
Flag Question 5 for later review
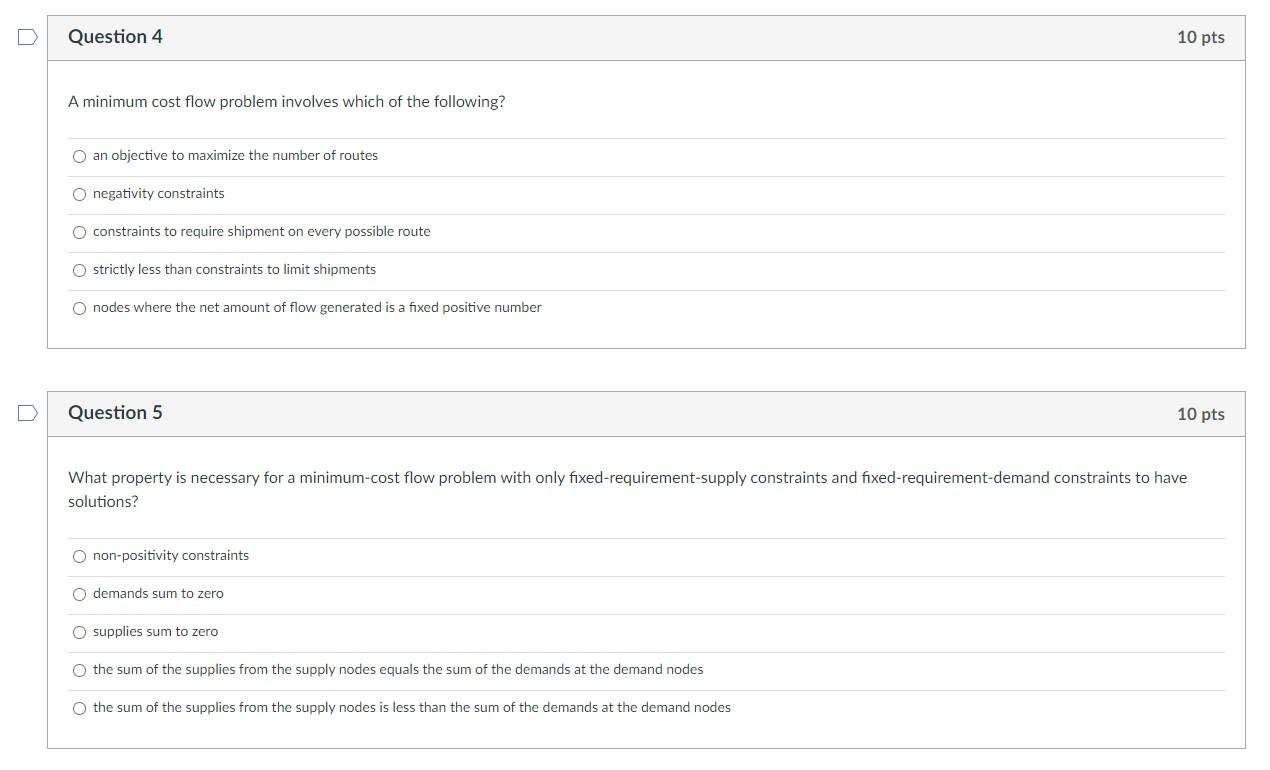point(27,412)
